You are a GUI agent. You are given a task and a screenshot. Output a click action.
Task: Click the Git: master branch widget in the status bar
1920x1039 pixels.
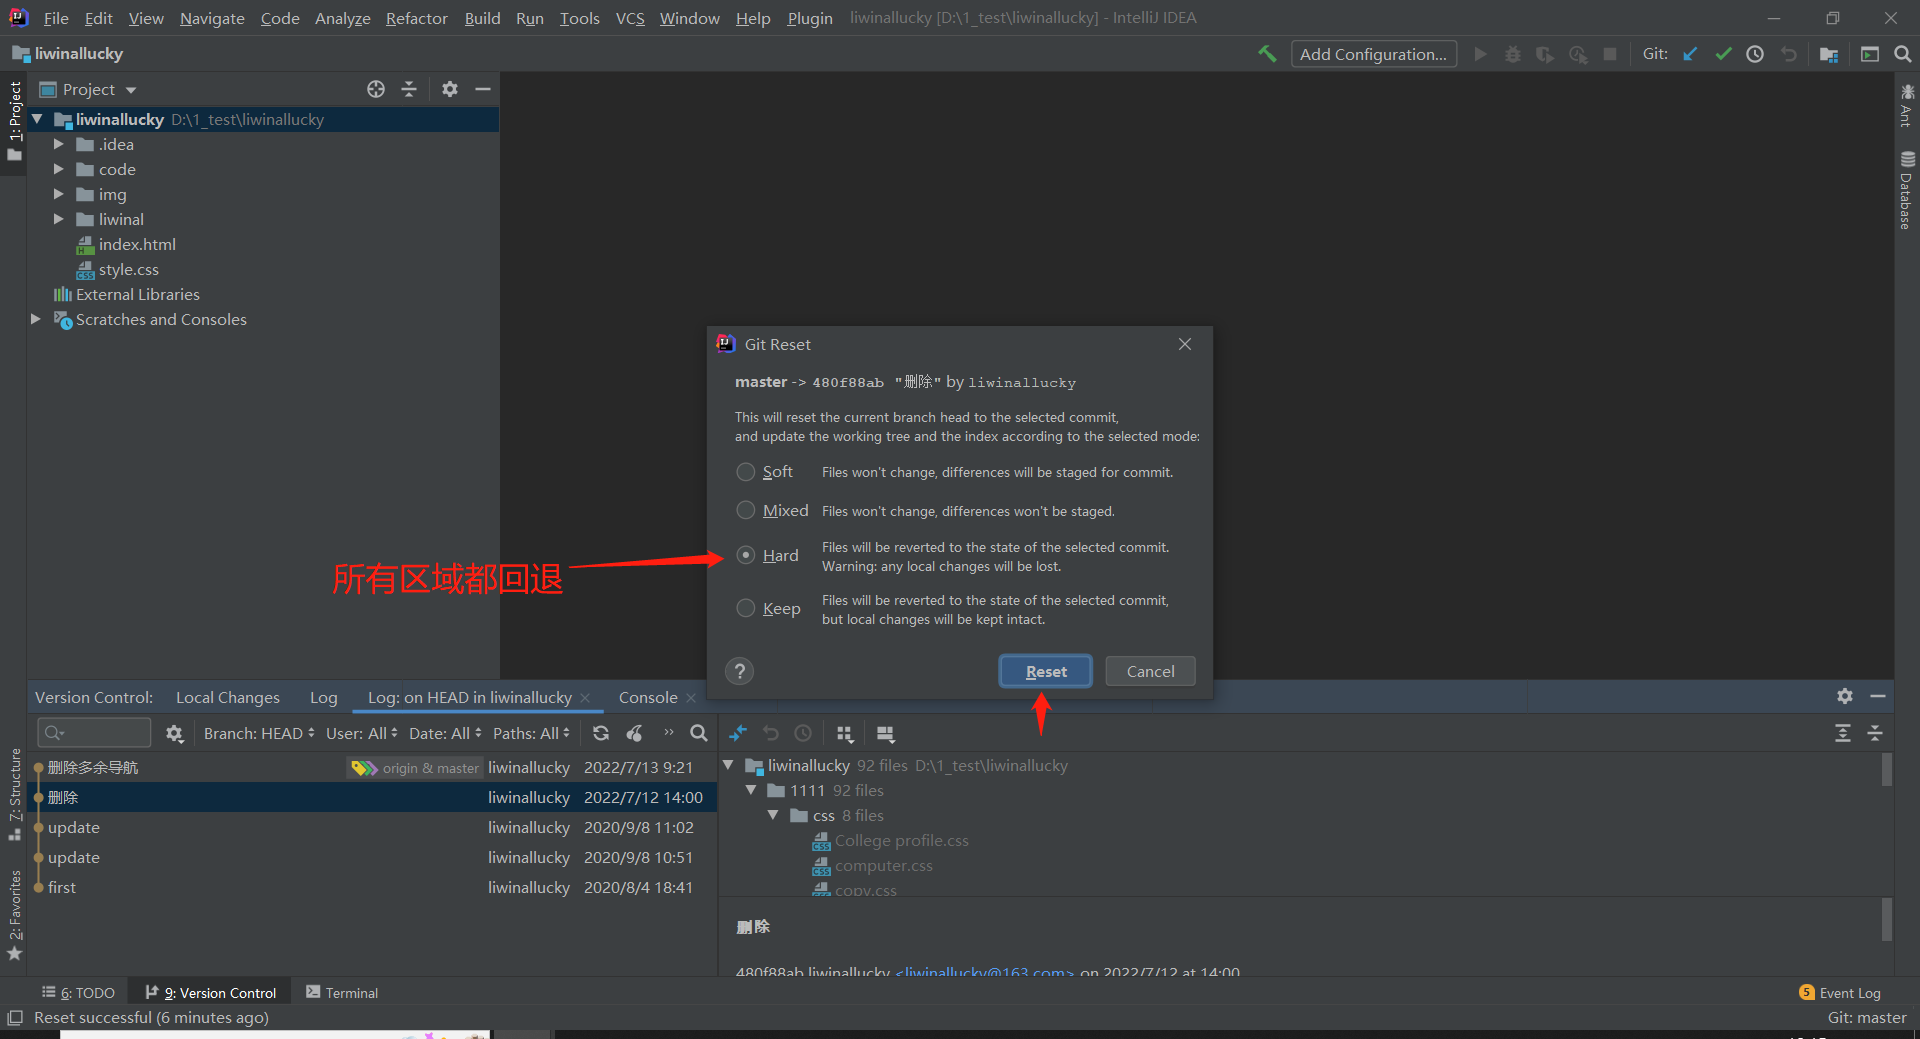pos(1867,1018)
